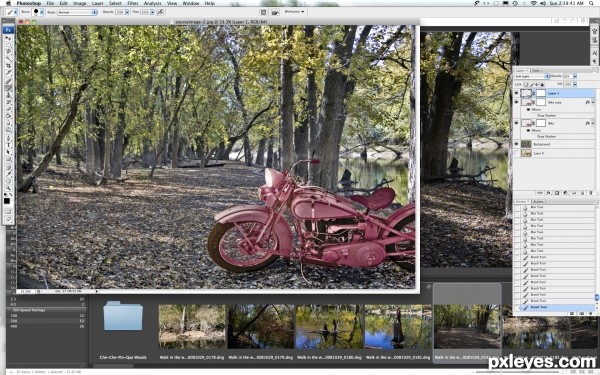Viewport: 600px width, 375px height.
Task: Select the Rectangular Marquee tool
Action: coord(8,44)
